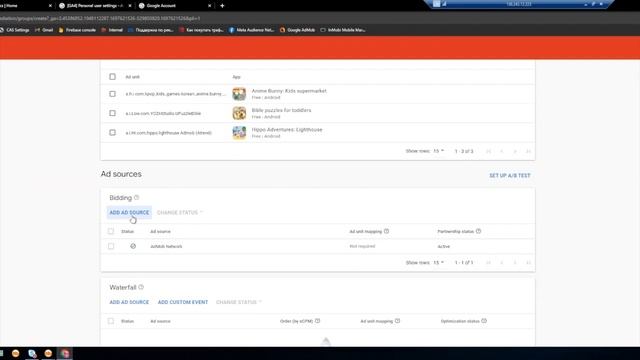The height and width of the screenshot is (360, 640).
Task: Click the browser address bar URL
Action: click(100, 18)
